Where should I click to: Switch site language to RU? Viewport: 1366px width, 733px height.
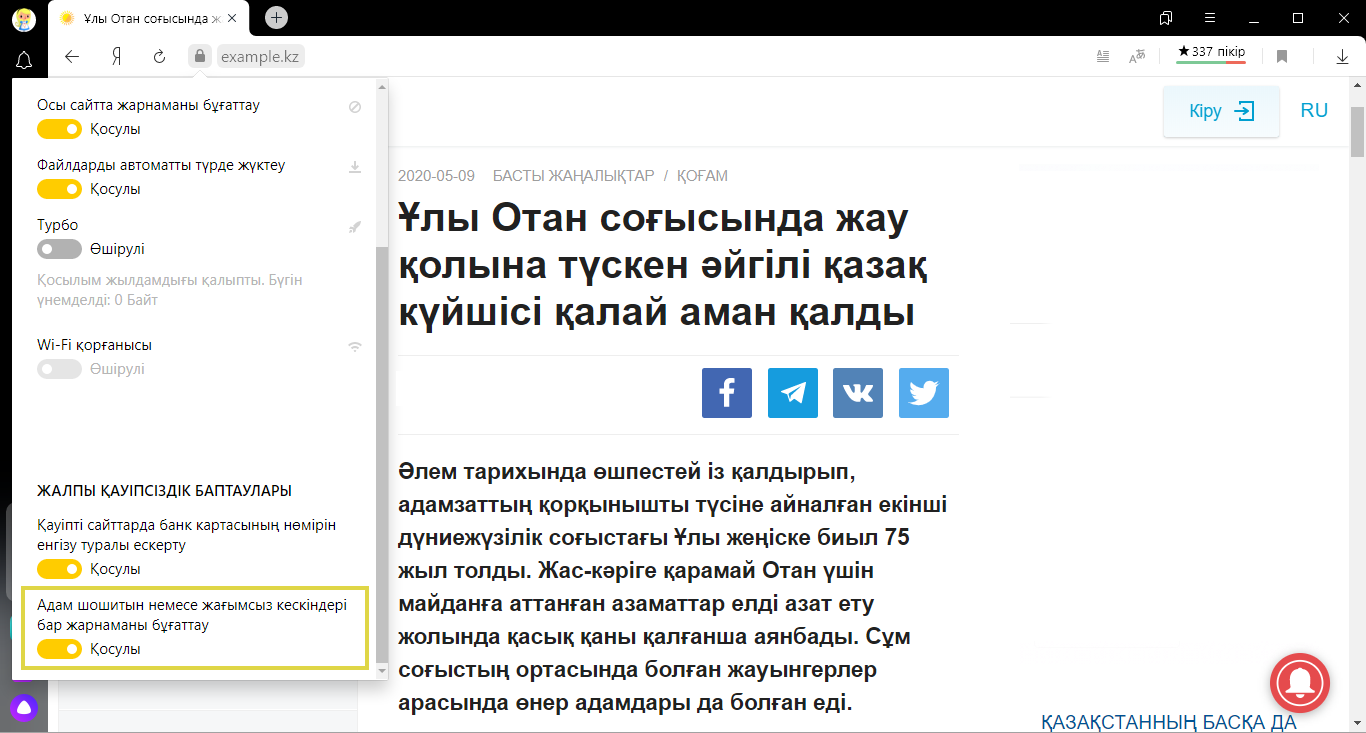tap(1314, 111)
